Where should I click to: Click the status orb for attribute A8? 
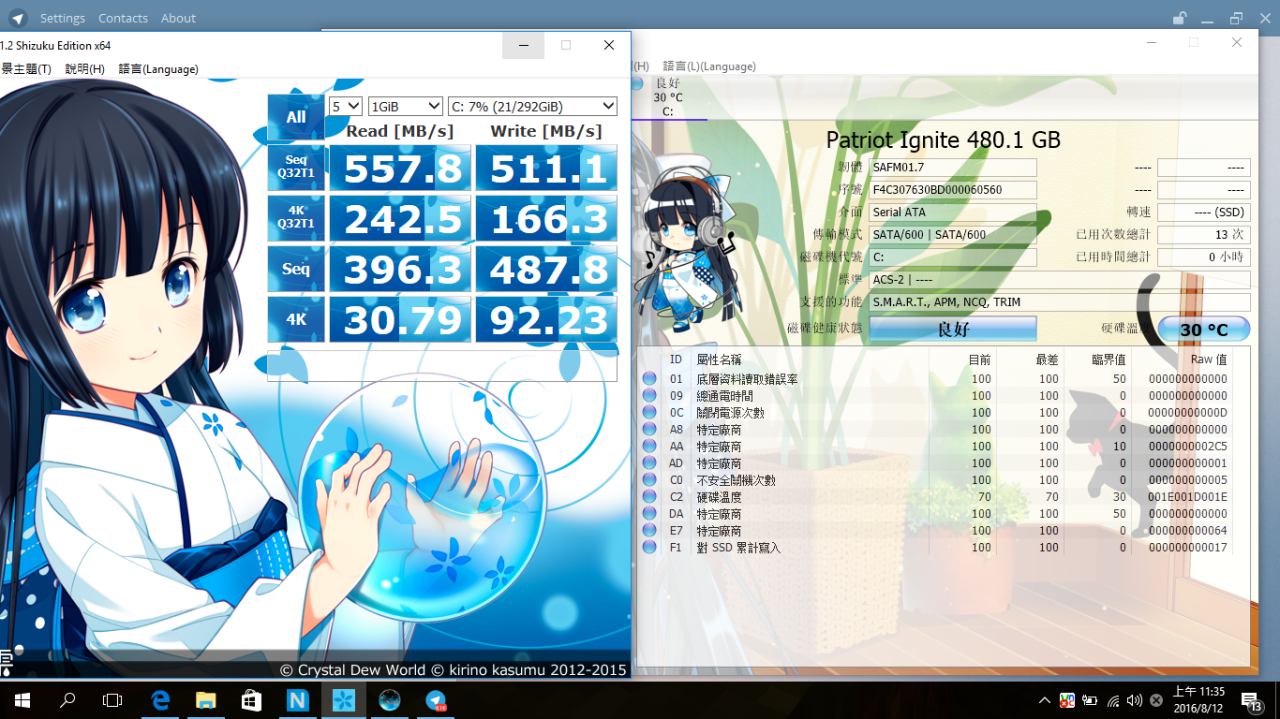(x=649, y=429)
